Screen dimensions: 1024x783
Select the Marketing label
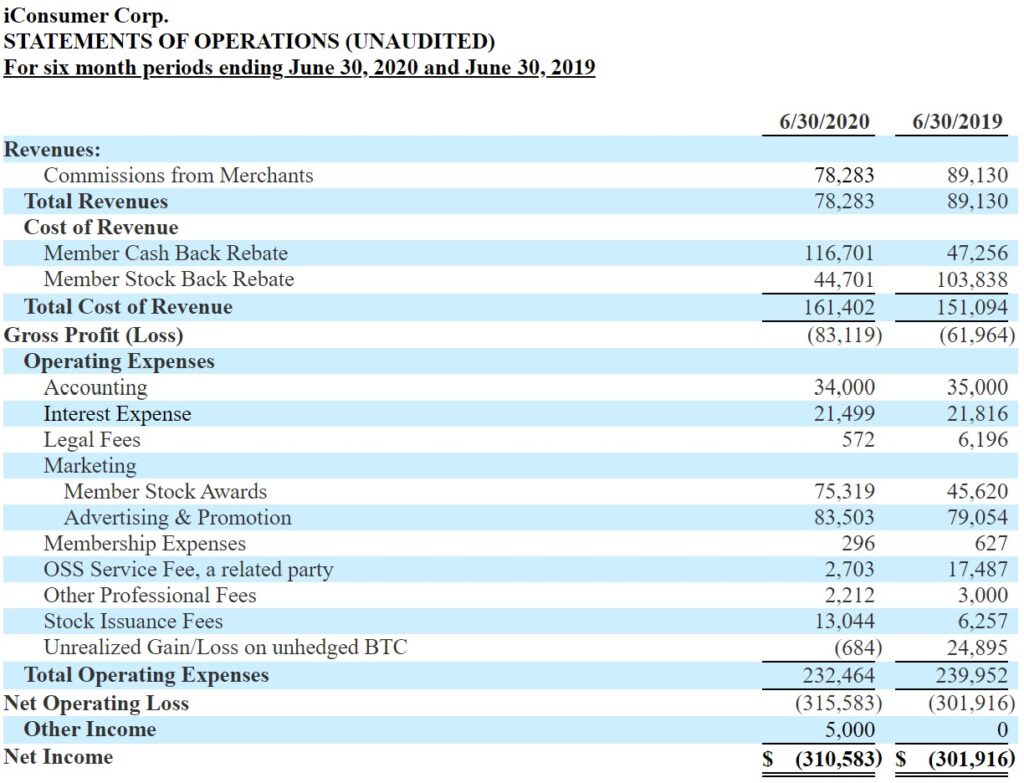point(90,466)
